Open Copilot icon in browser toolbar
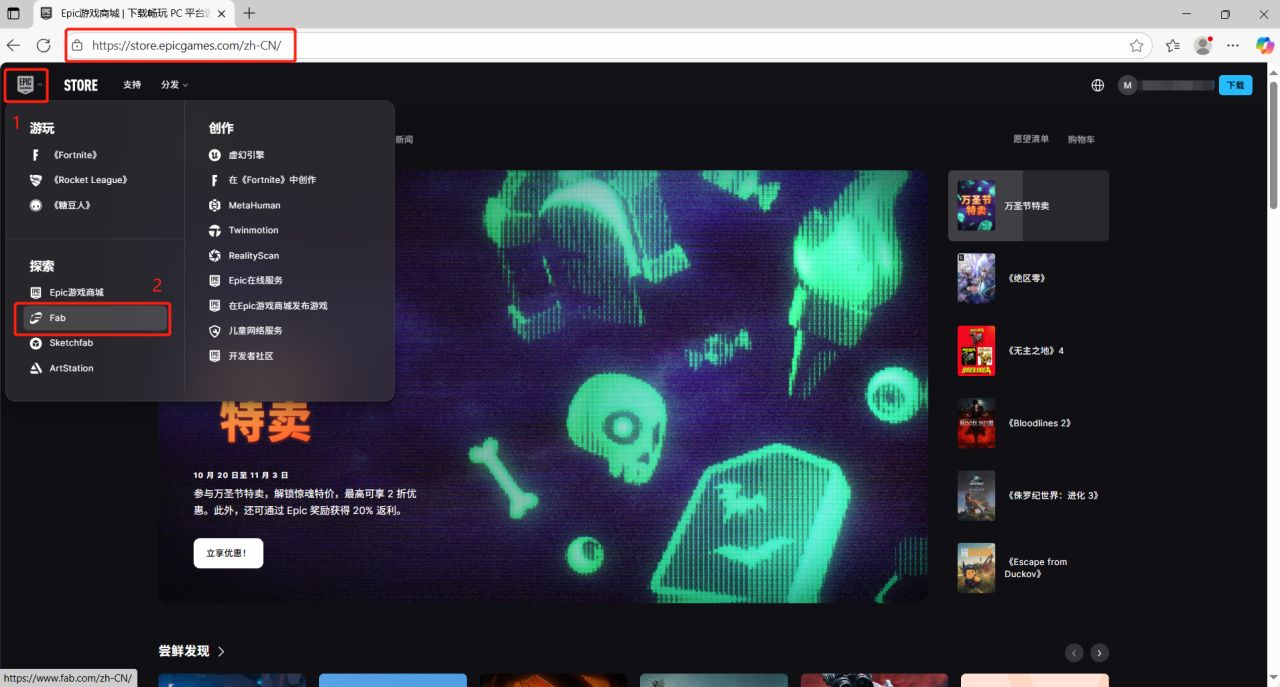 (x=1264, y=46)
